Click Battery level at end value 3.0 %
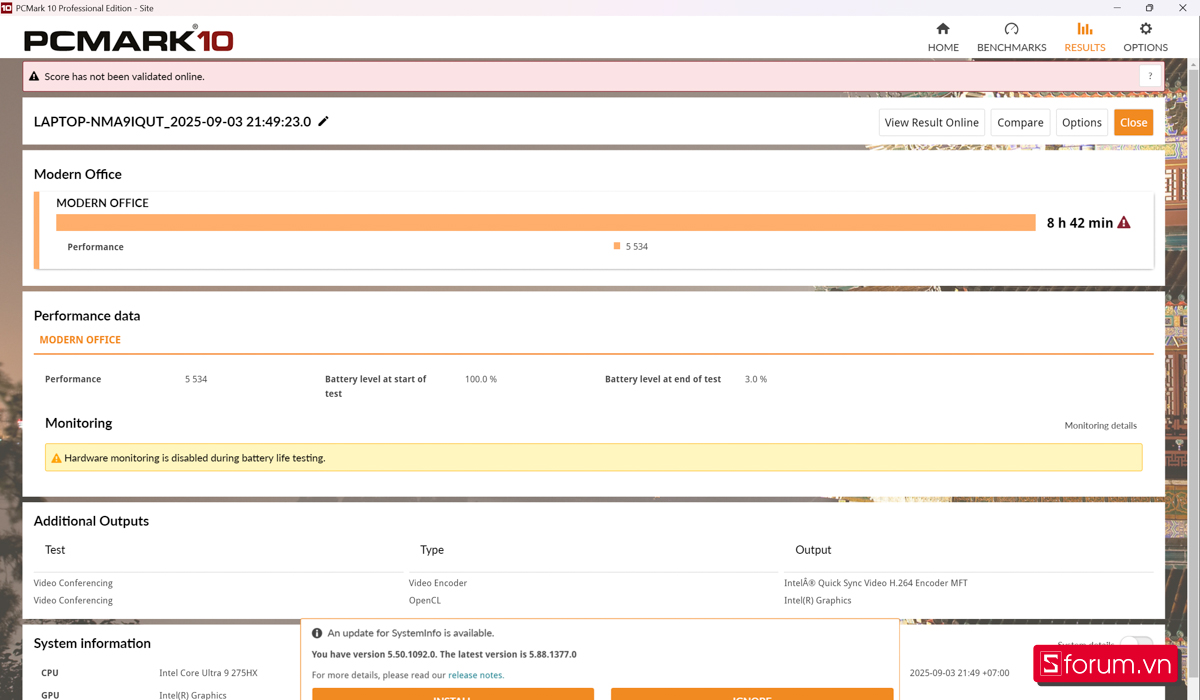This screenshot has height=700, width=1200. pyautogui.click(x=756, y=379)
